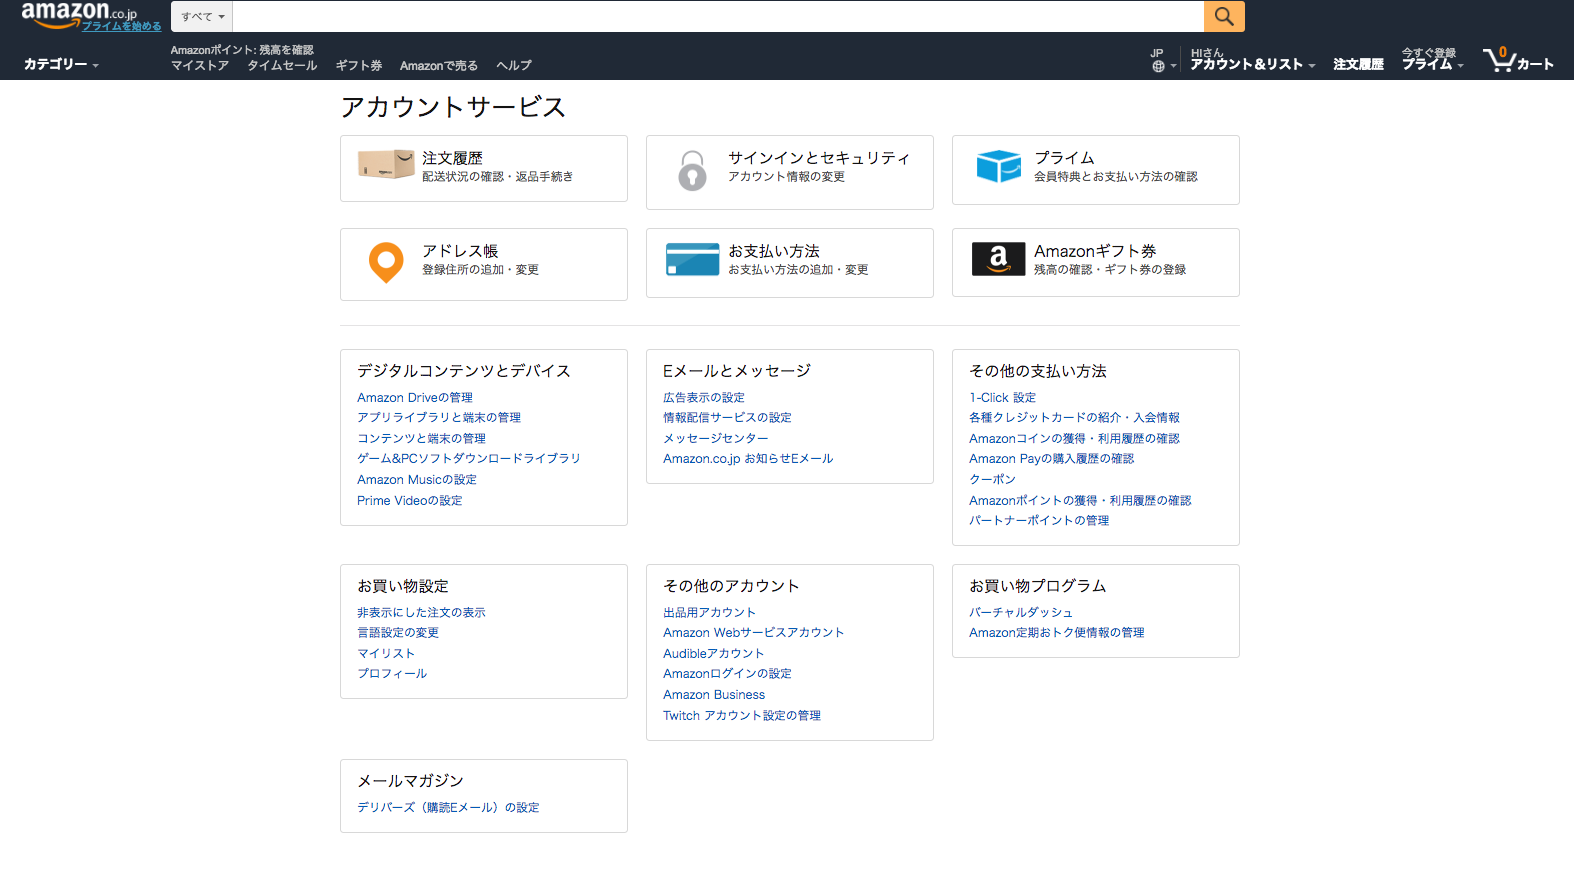Open the JP language selector dropdown

(1163, 60)
